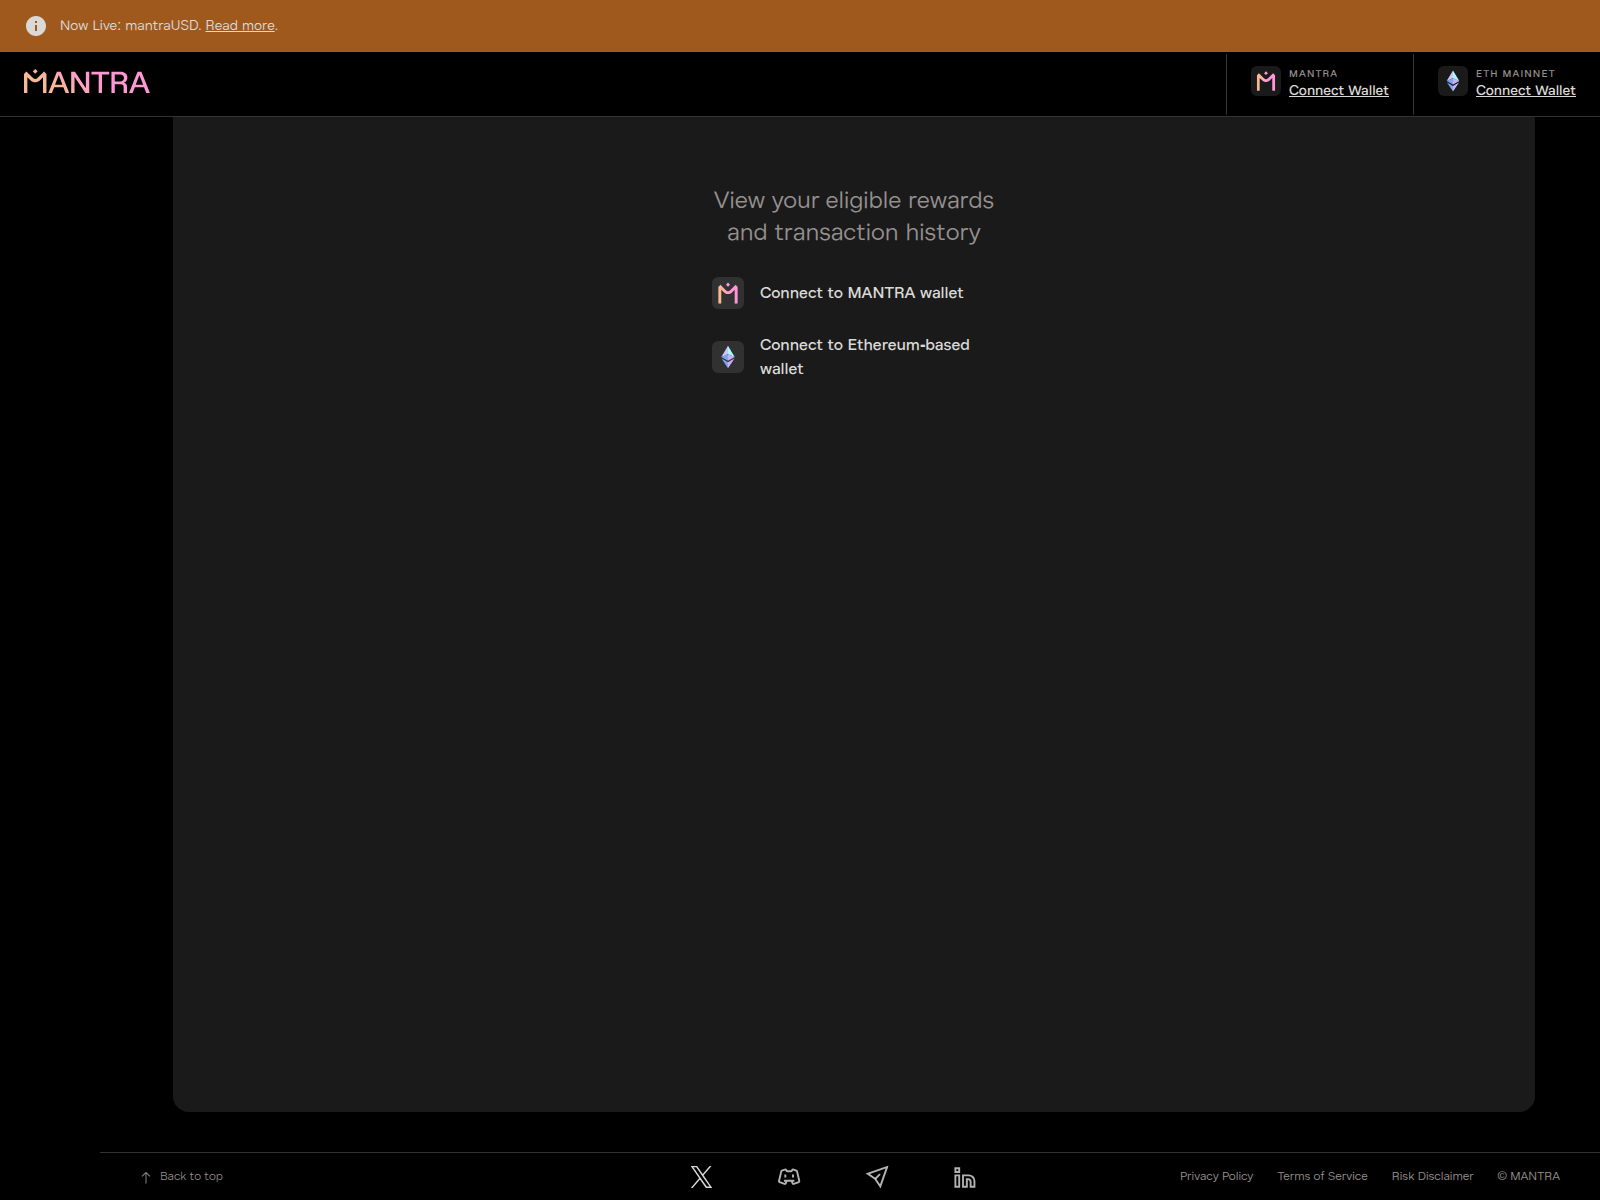Click the MANTRA M icon in the top-right header
This screenshot has height=1200, width=1600.
tap(1265, 82)
